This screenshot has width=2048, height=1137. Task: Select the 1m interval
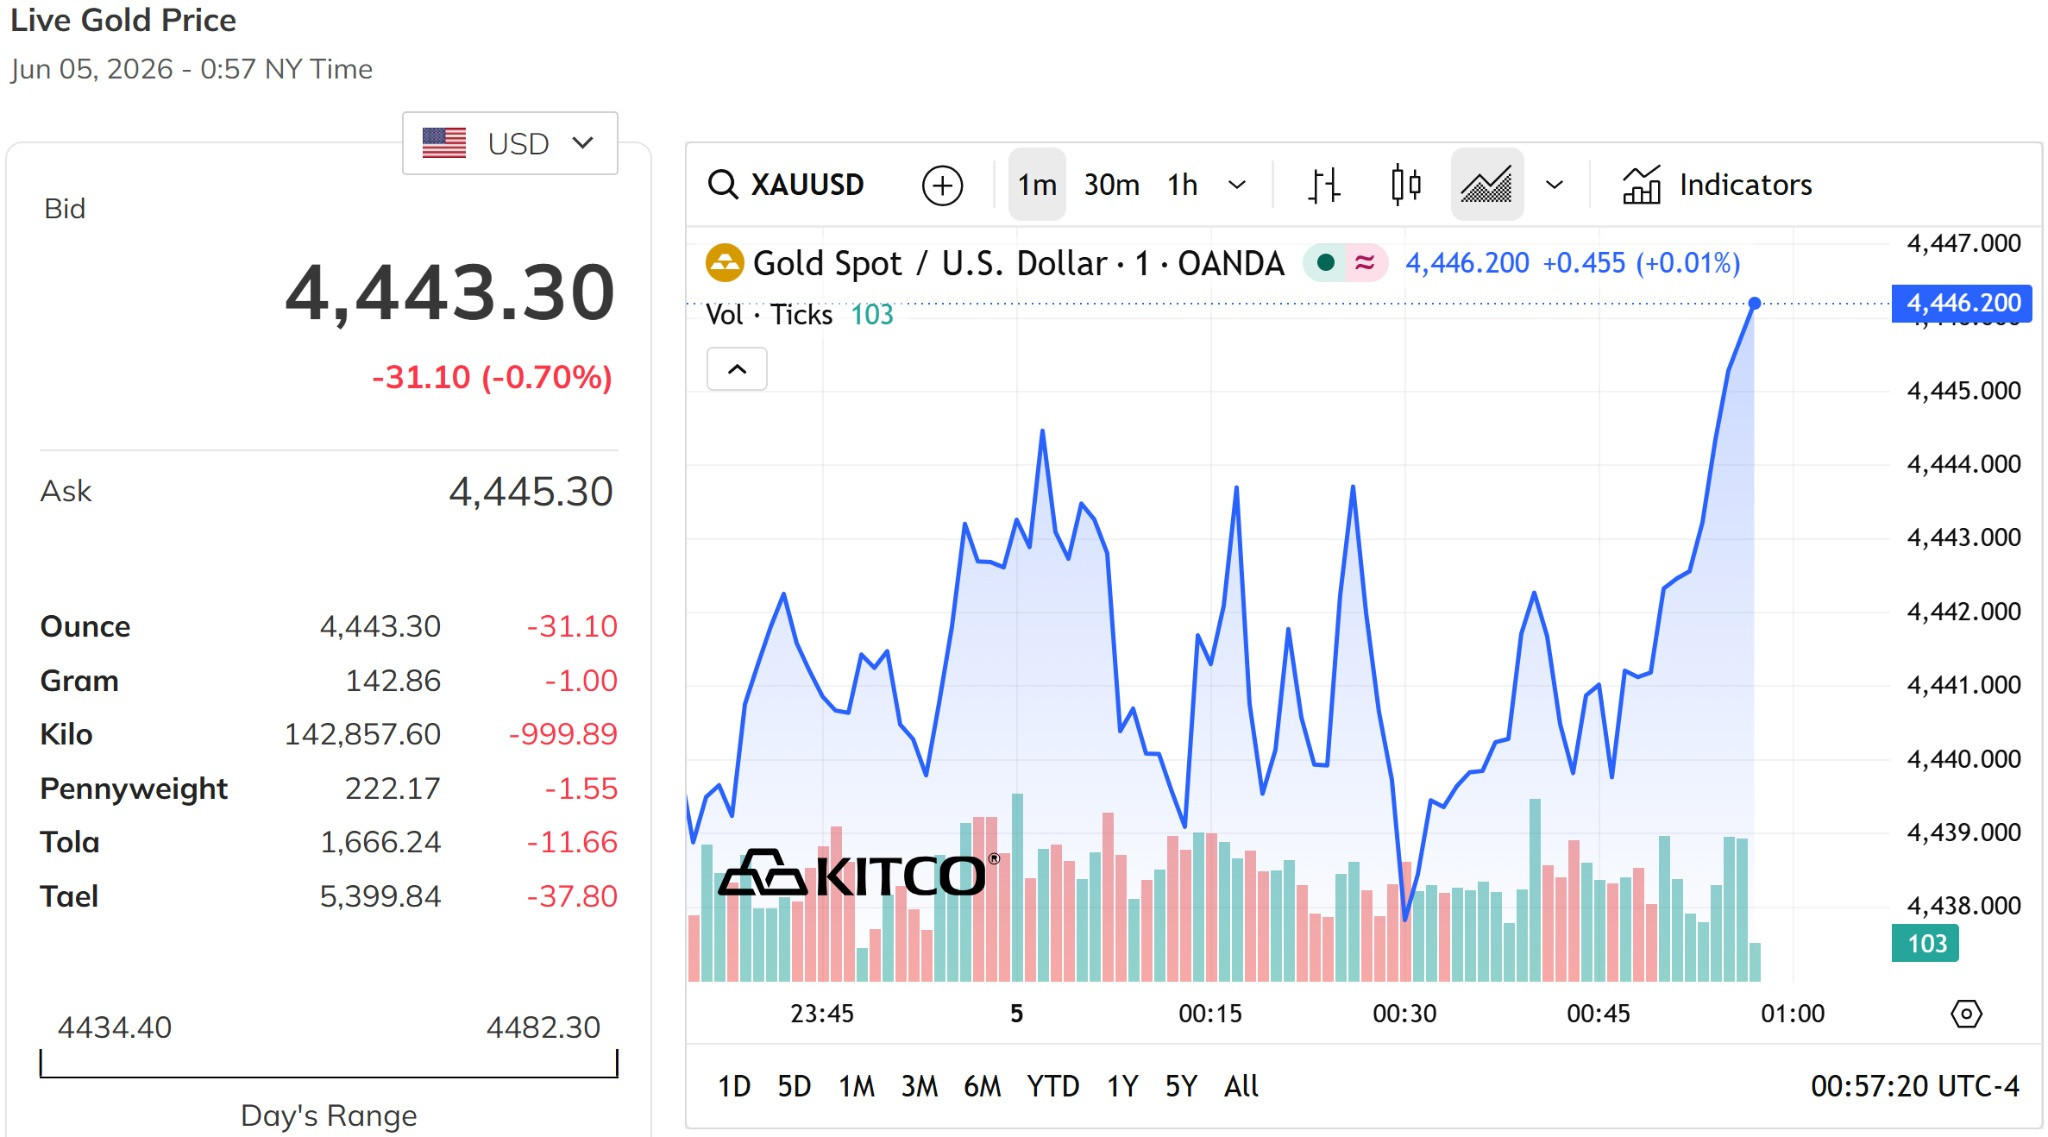click(1037, 185)
